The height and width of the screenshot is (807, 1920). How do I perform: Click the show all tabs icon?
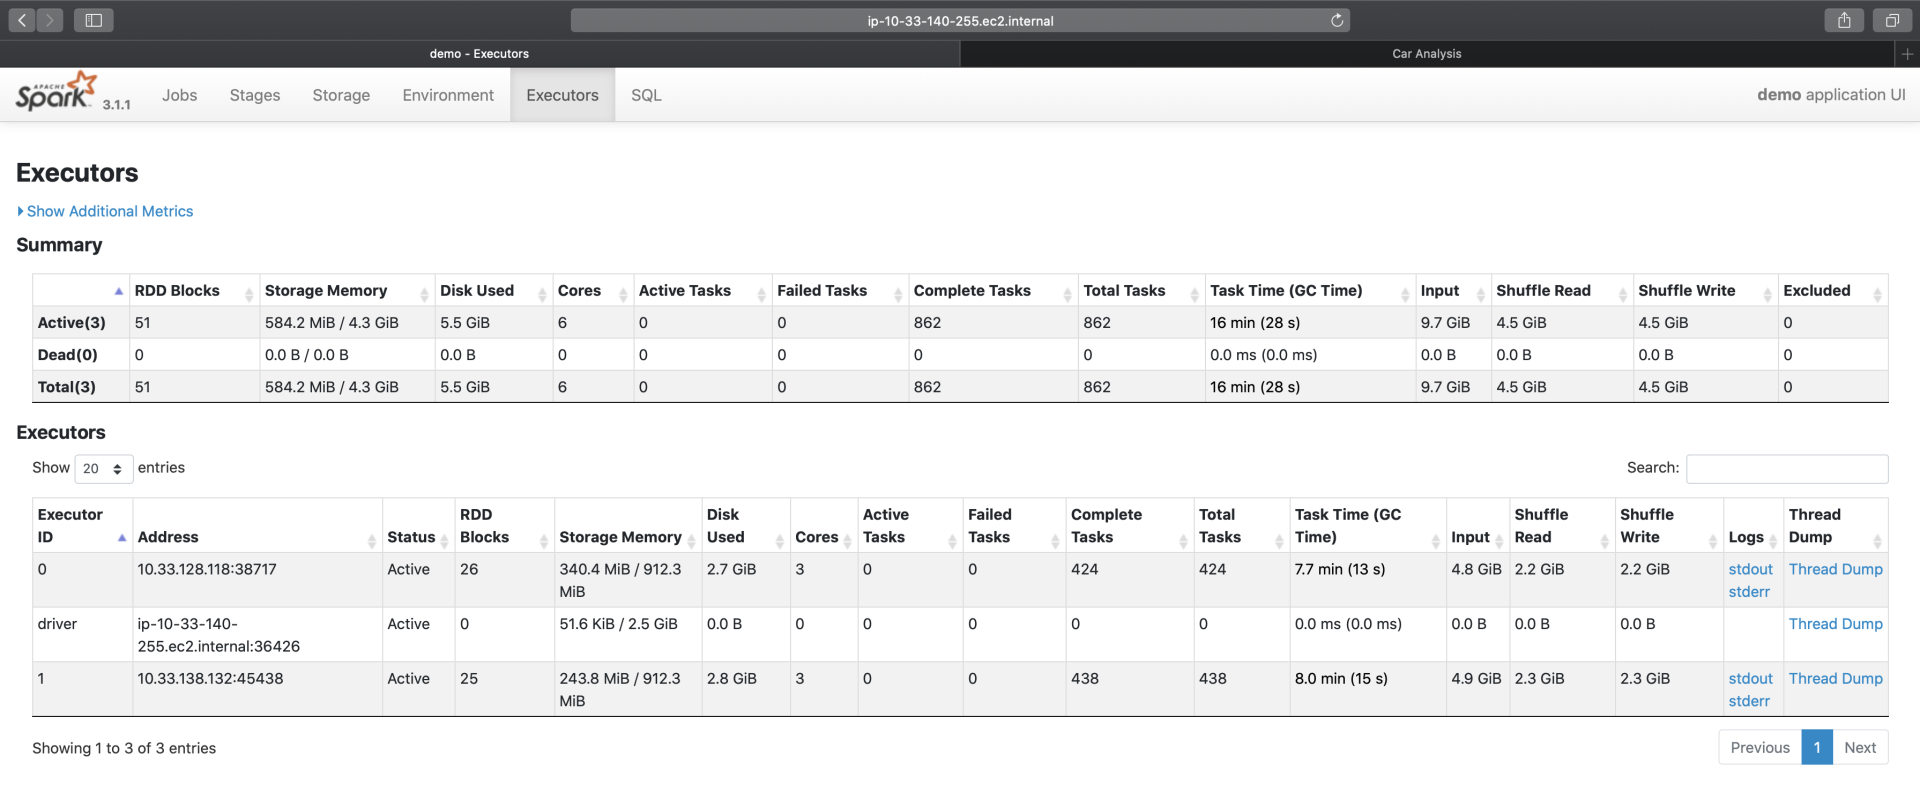tap(1892, 20)
